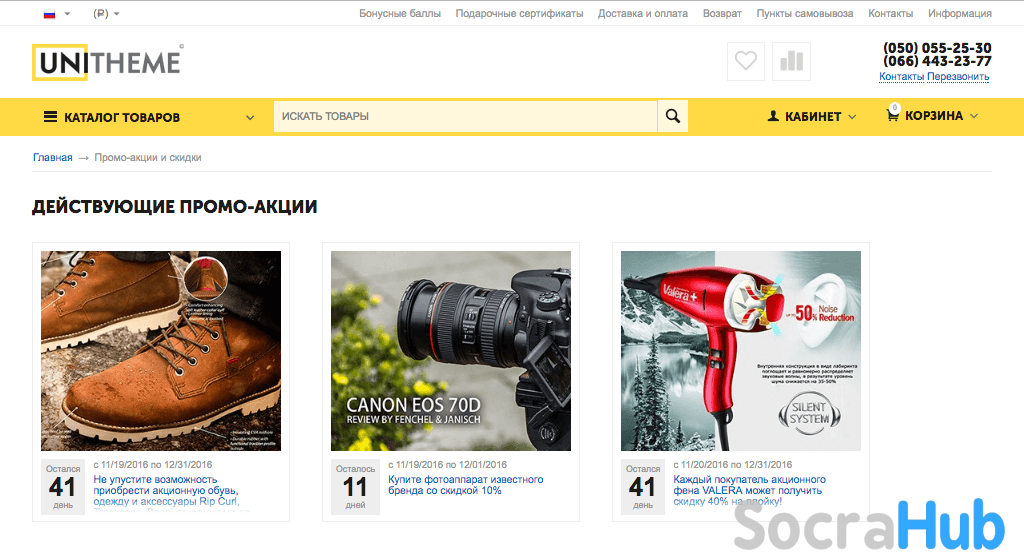
Task: Click the search magnifier button
Action: pos(673,116)
